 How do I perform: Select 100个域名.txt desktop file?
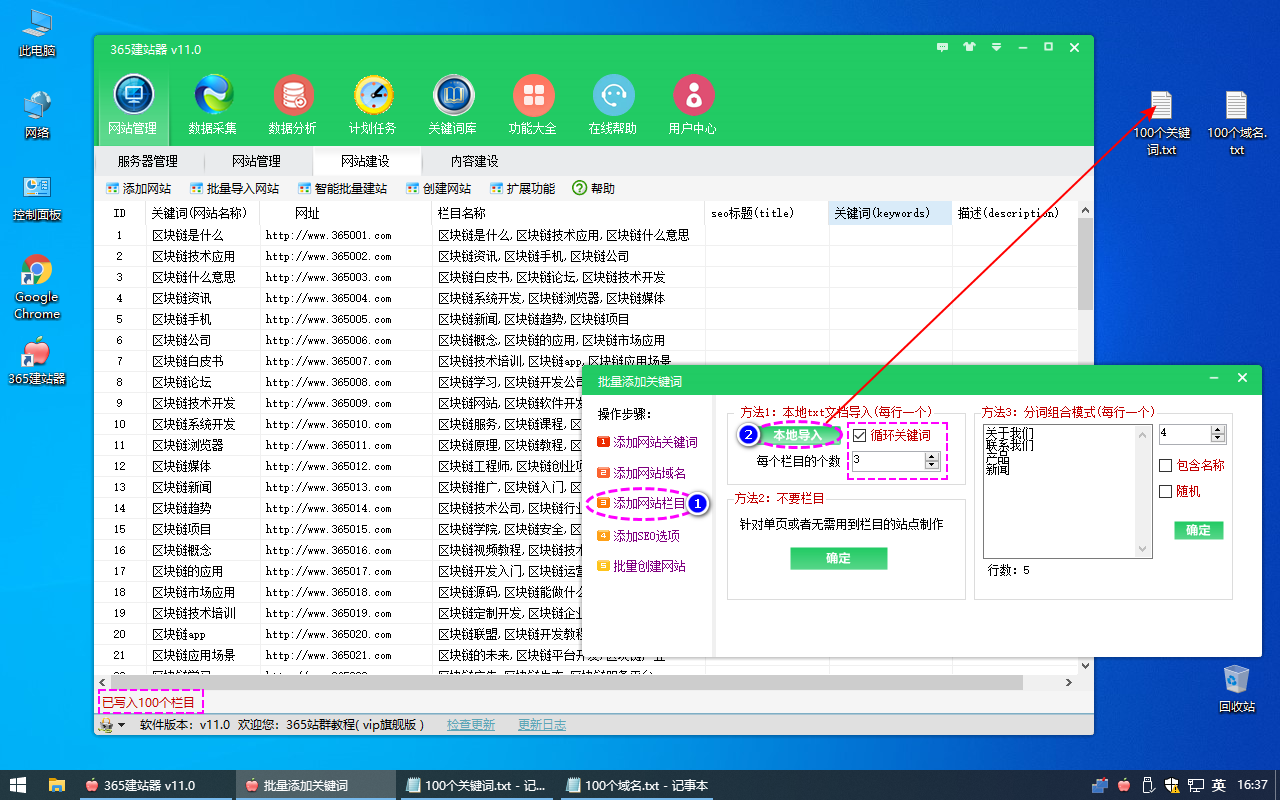[x=1237, y=123]
